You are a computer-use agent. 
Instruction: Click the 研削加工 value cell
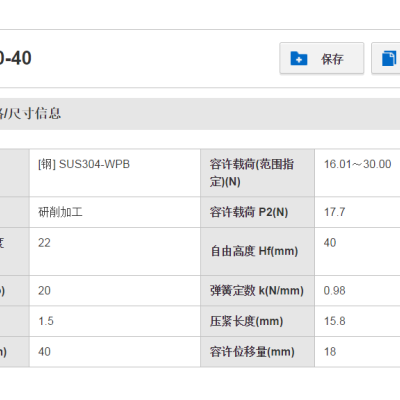[115, 212]
